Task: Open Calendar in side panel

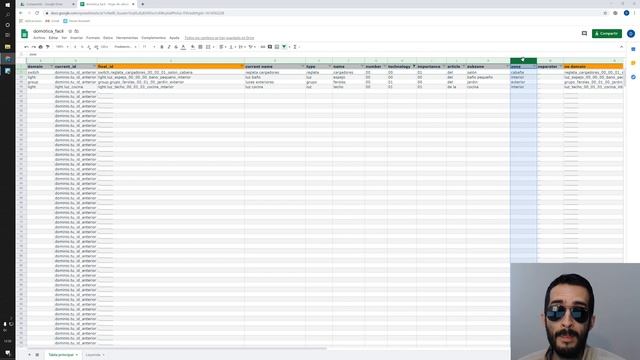Action: point(633,49)
